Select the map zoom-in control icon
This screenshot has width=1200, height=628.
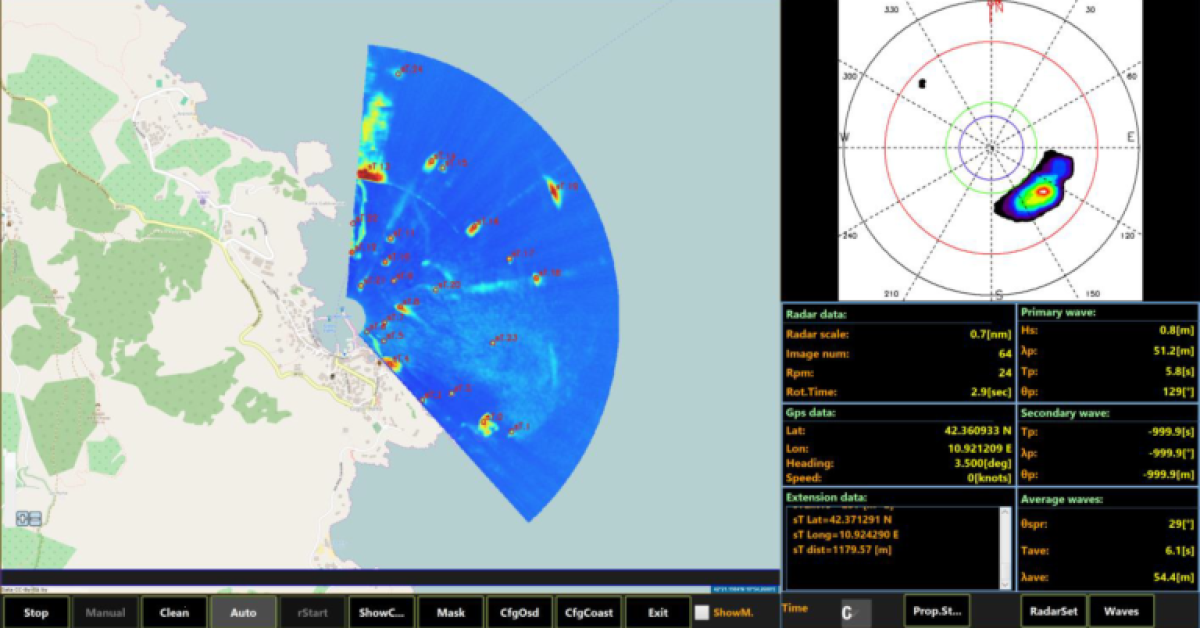[x=22, y=518]
